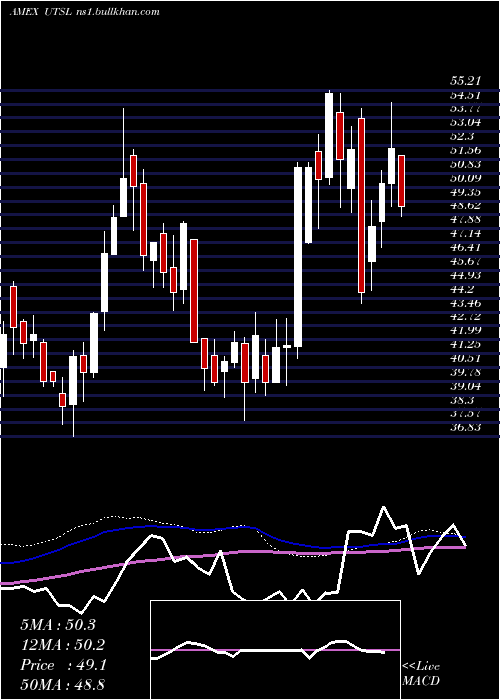Click the 44.93 price level label

pos(465,274)
